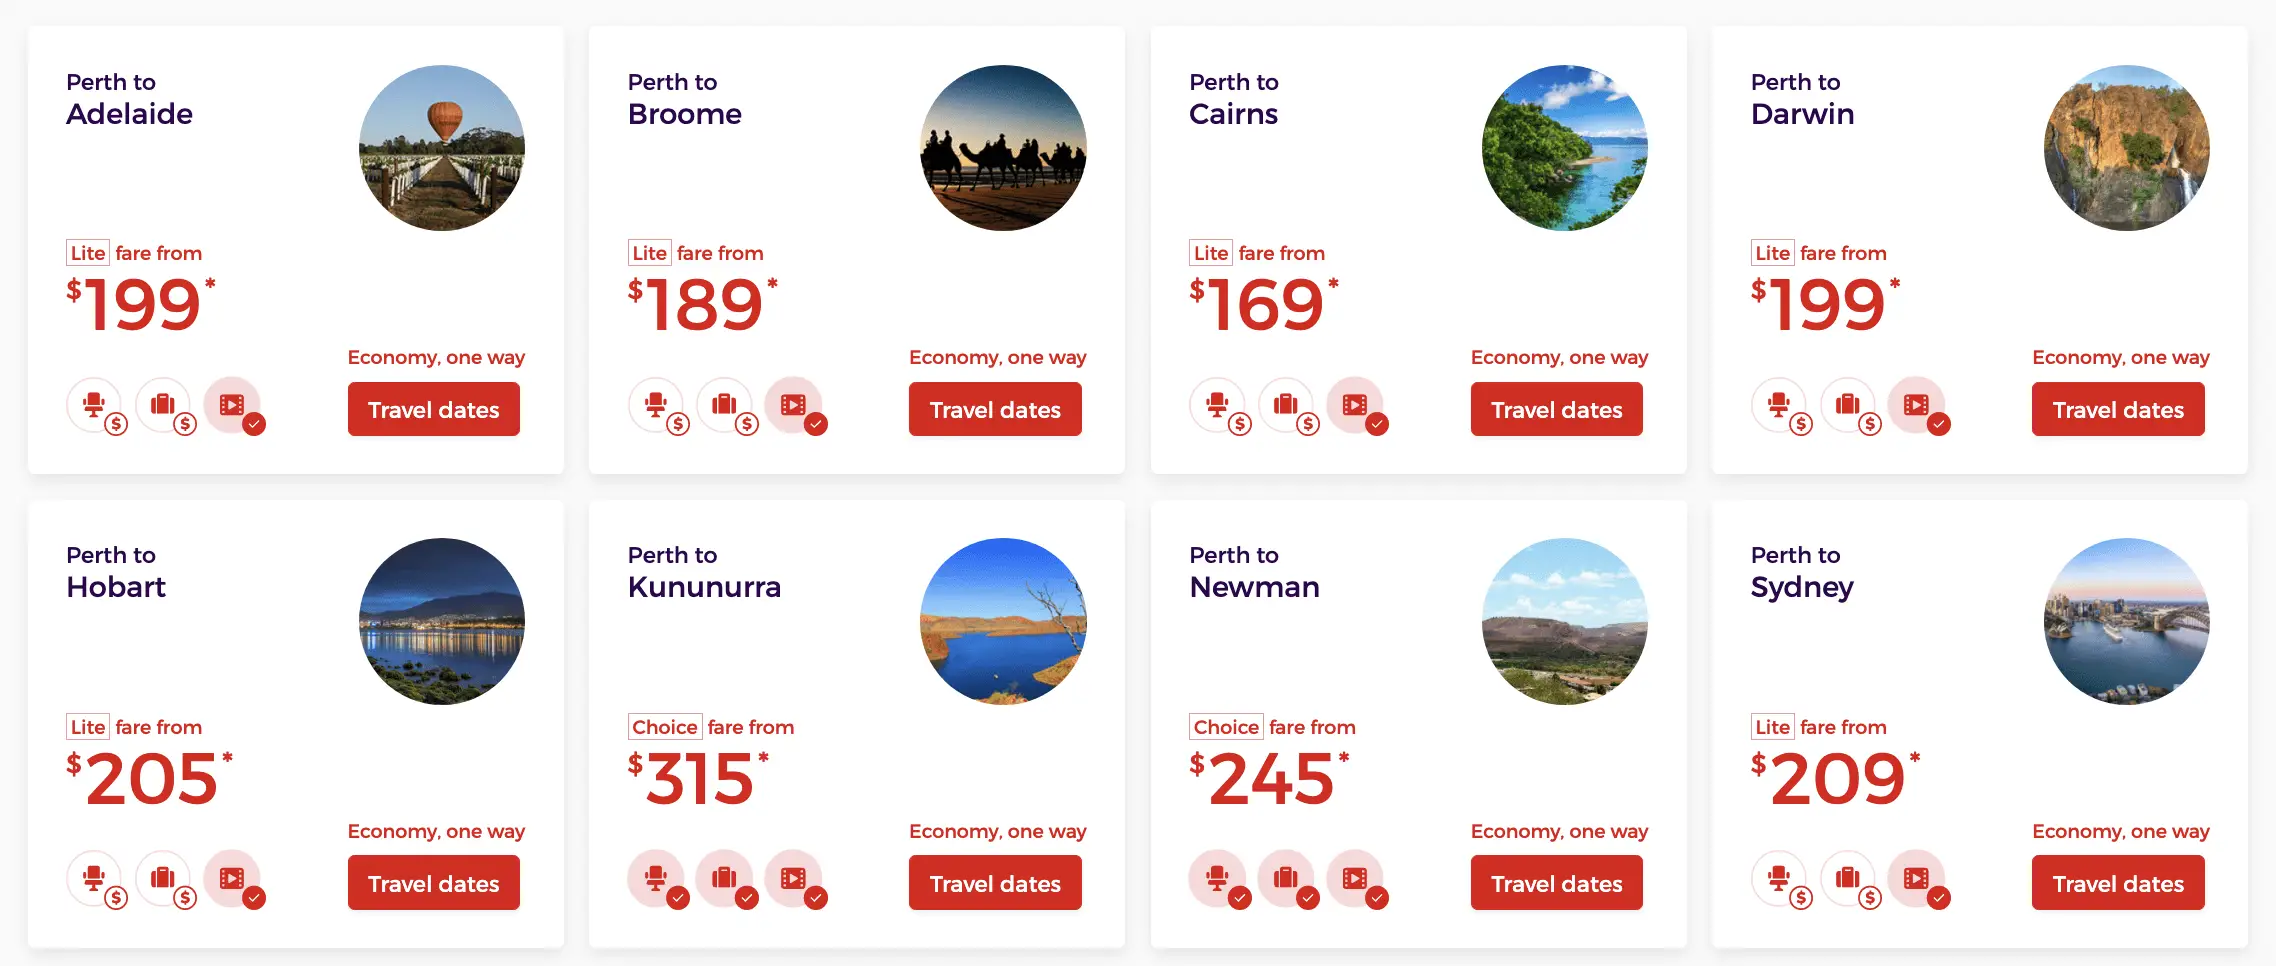Click included baggage icon on Newman card
The image size is (2276, 966).
coord(1286,878)
